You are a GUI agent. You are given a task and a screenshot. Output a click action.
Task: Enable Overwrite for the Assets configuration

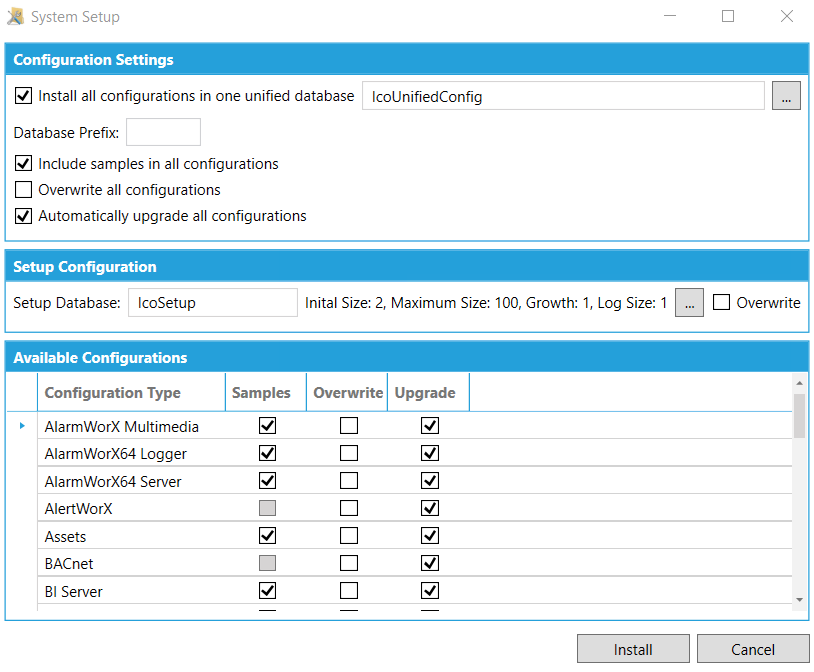click(348, 536)
